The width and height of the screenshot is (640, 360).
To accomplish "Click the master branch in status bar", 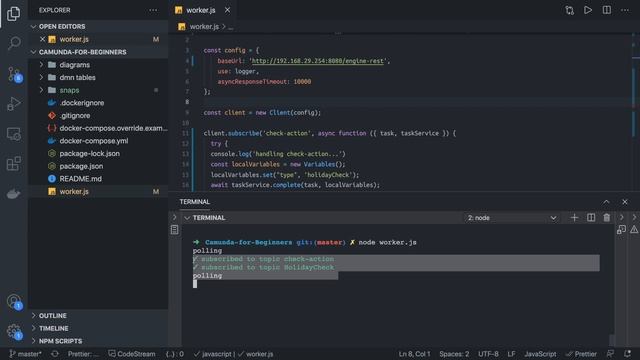I will pyautogui.click(x=25, y=354).
